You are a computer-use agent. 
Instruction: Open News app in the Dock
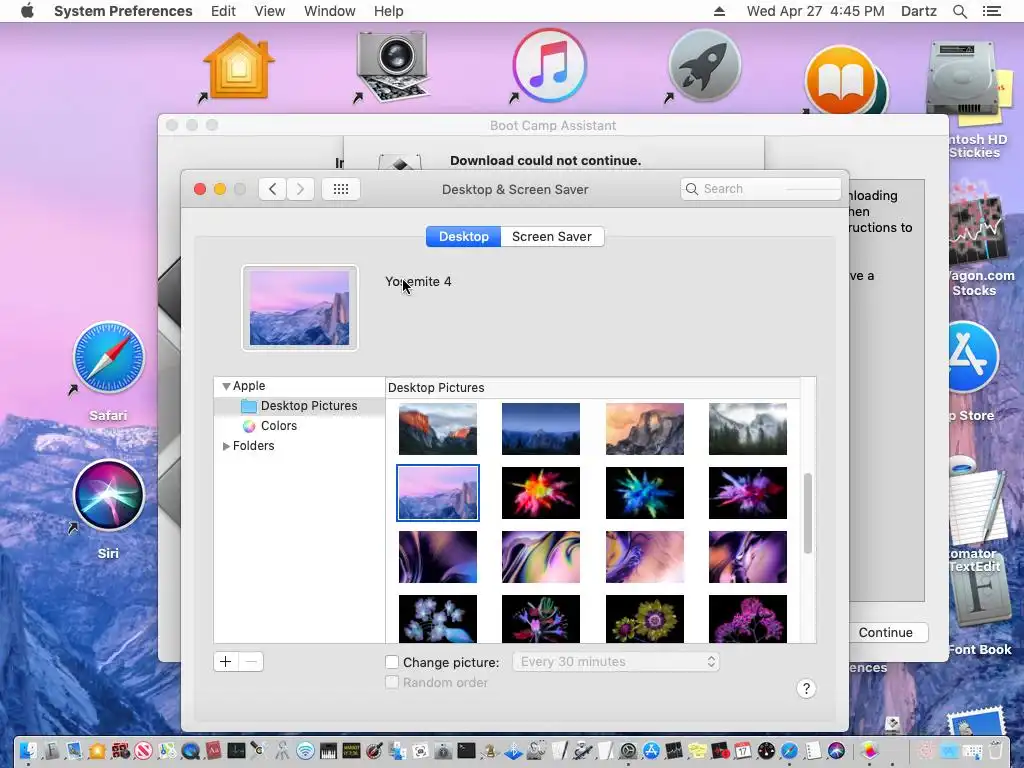click(x=143, y=751)
